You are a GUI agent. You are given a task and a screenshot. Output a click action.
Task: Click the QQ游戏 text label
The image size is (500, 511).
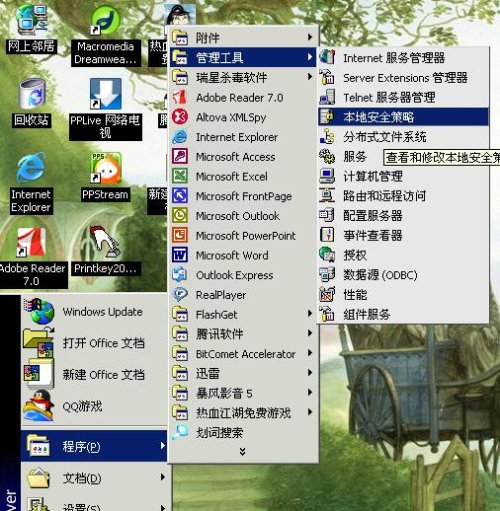pos(82,406)
